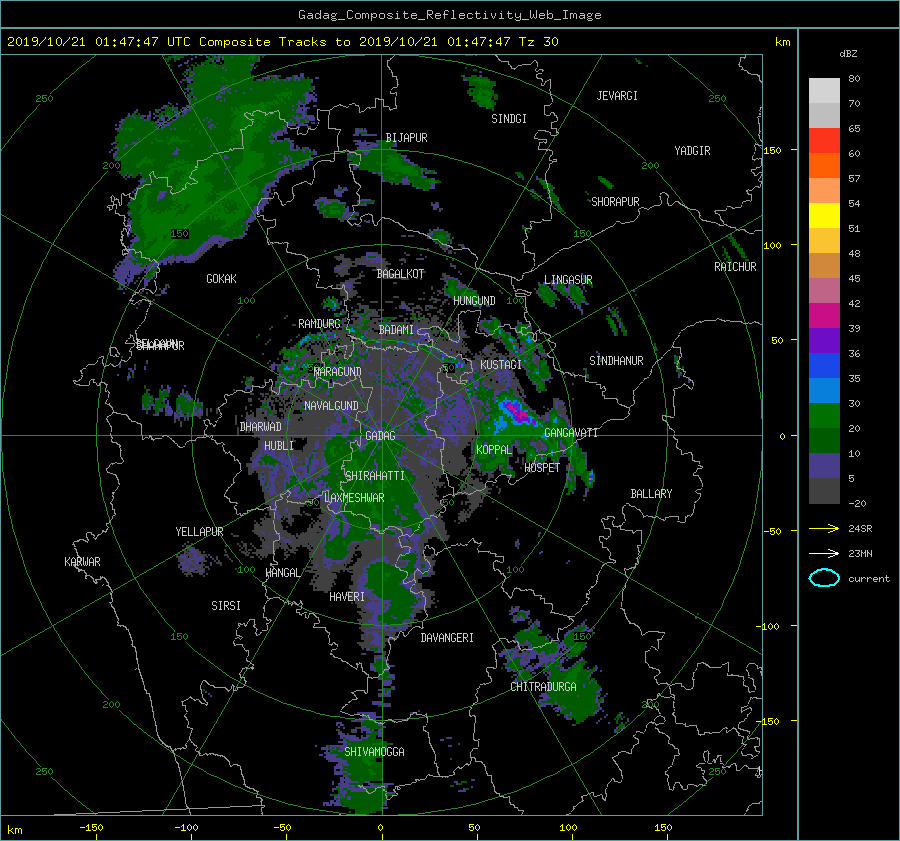Click the BADAMI city label
The width and height of the screenshot is (900, 841).
396,330
